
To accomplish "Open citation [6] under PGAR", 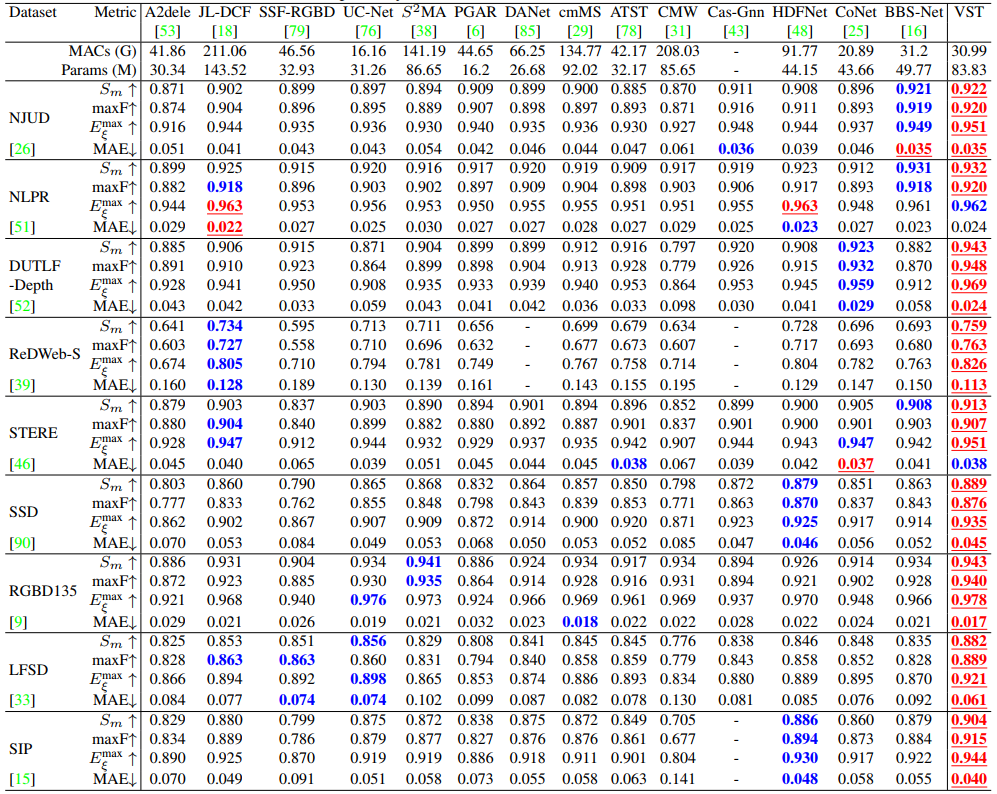I will 475,31.
